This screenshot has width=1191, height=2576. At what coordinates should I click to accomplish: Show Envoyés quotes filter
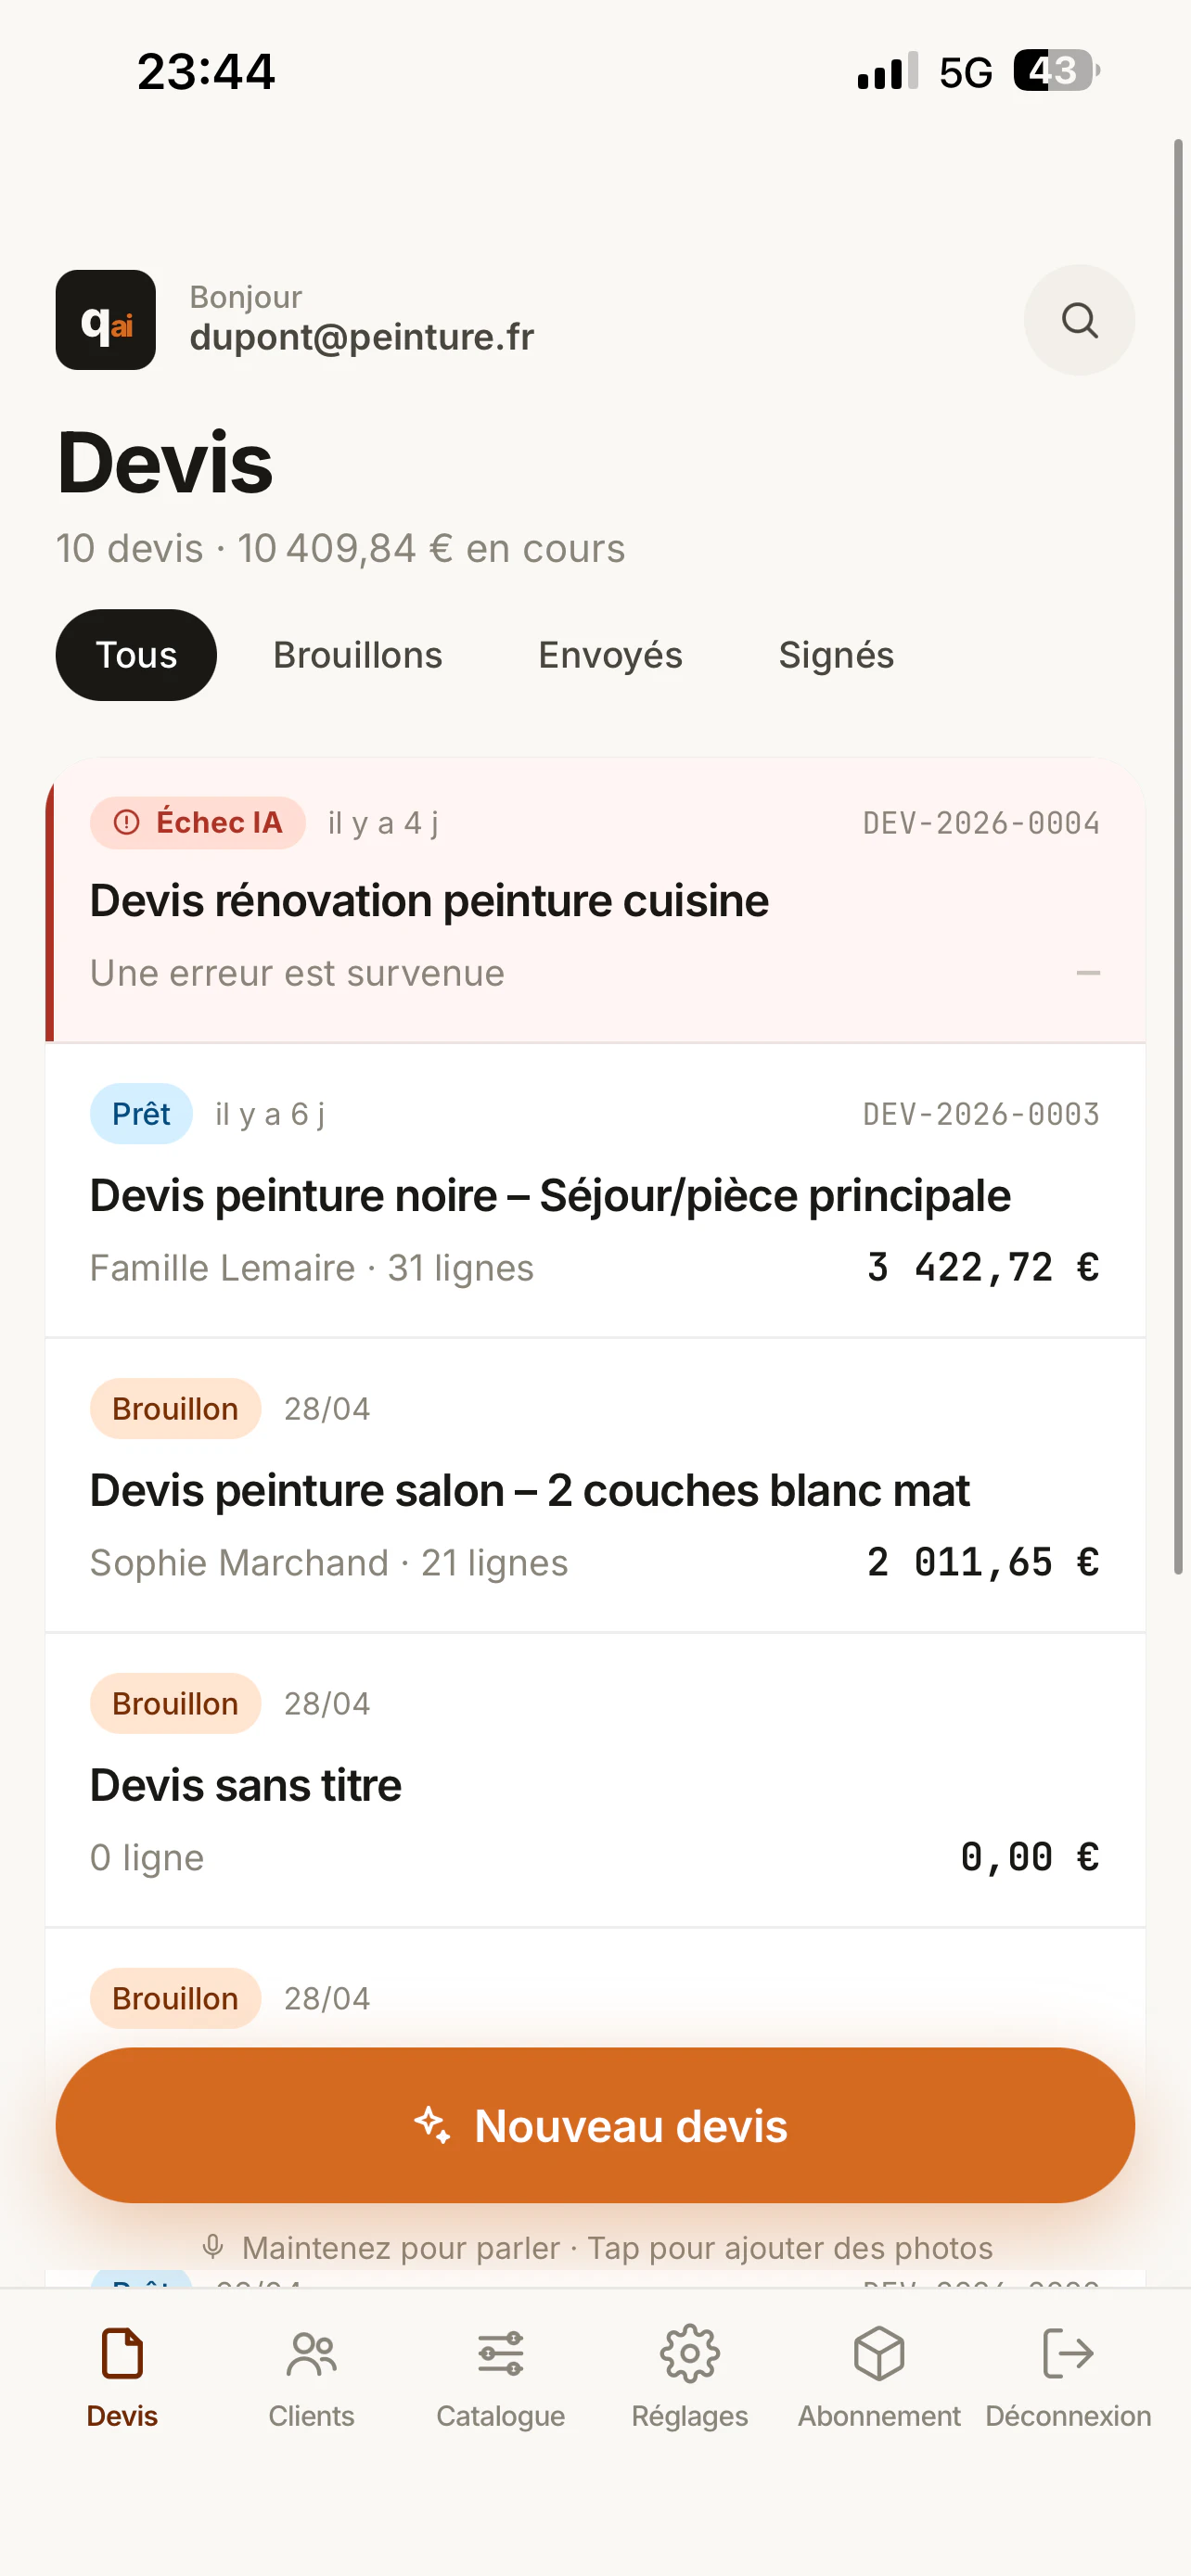click(x=610, y=655)
